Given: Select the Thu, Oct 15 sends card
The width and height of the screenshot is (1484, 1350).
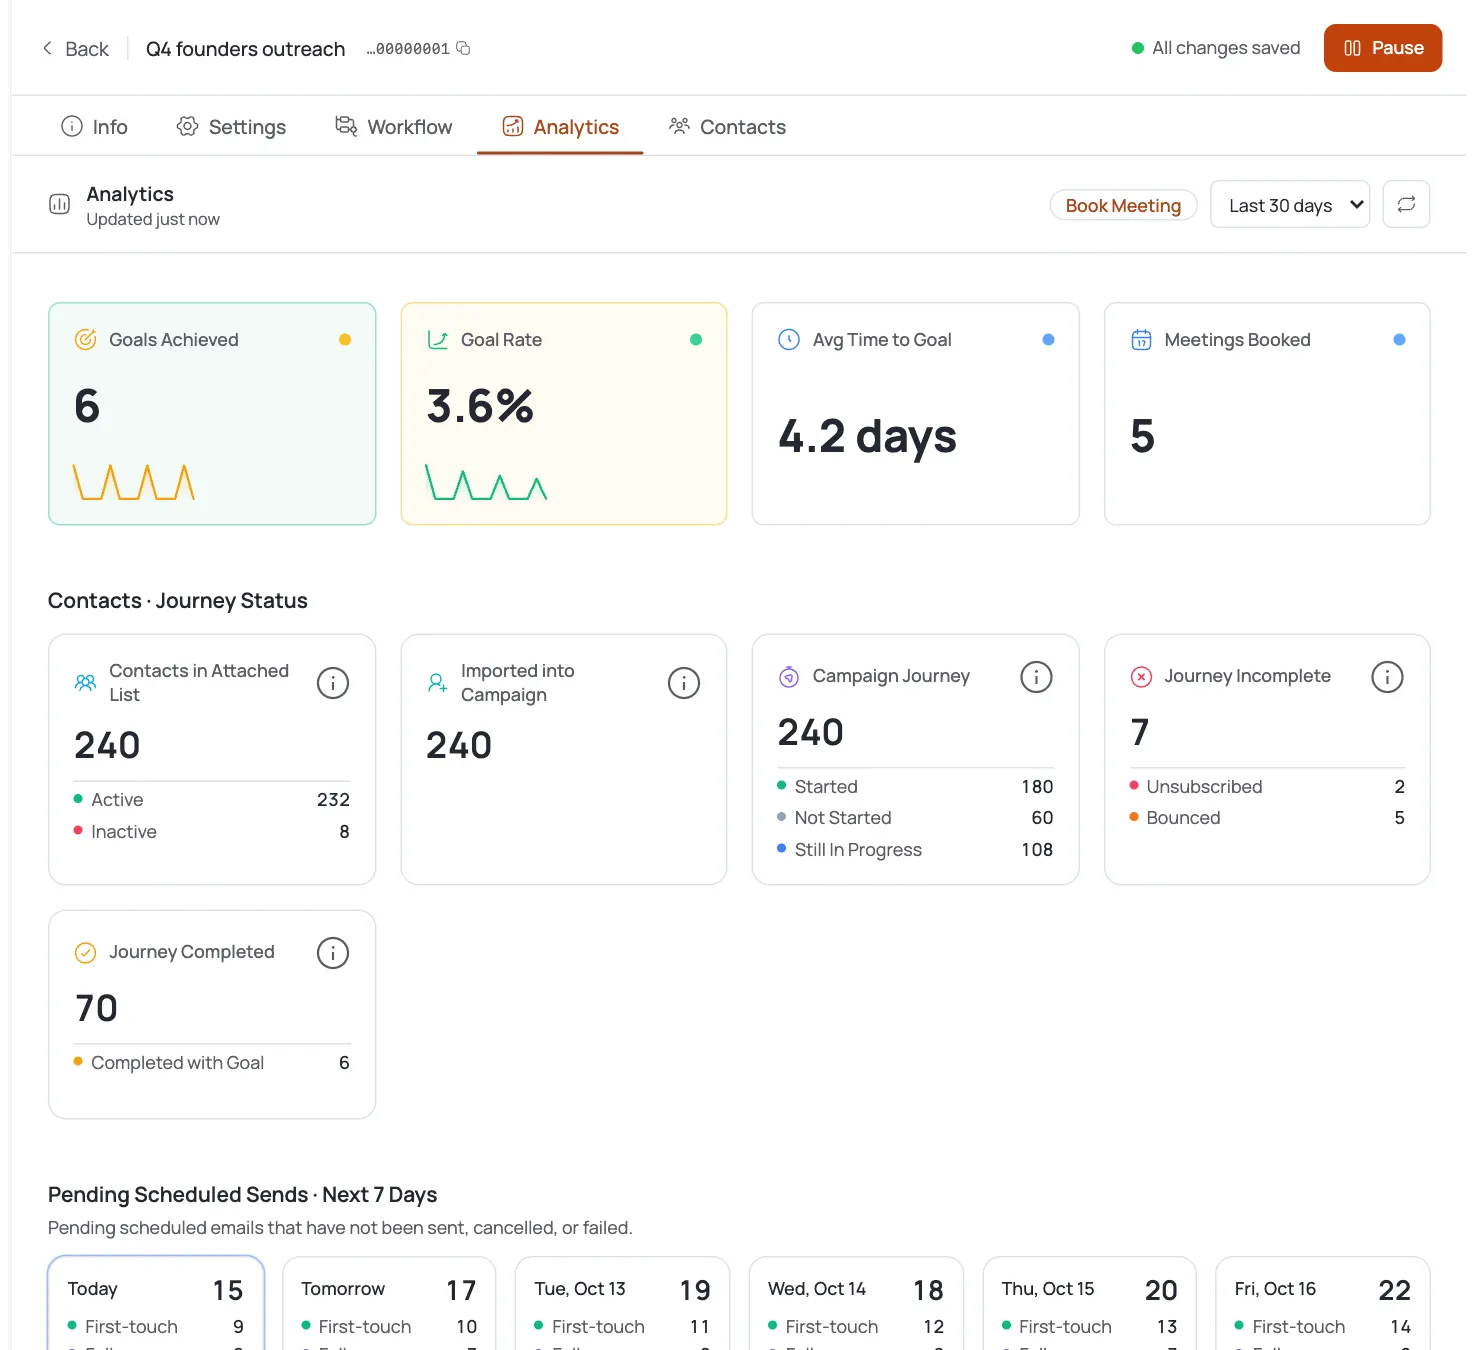Looking at the screenshot, I should [x=1090, y=1303].
